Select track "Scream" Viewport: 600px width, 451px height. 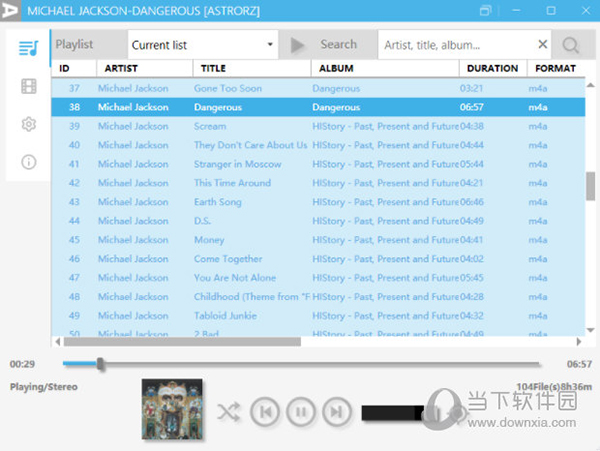pyautogui.click(x=210, y=126)
